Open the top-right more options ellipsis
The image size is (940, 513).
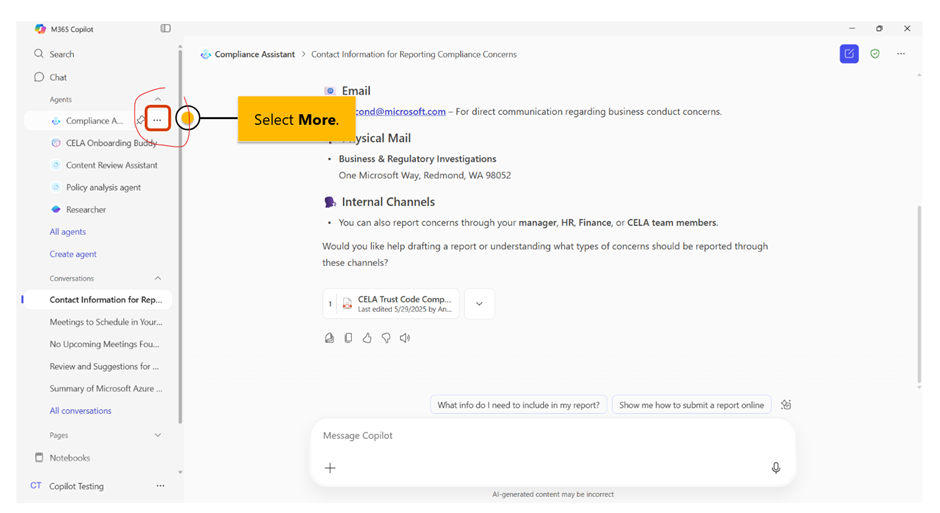point(900,54)
